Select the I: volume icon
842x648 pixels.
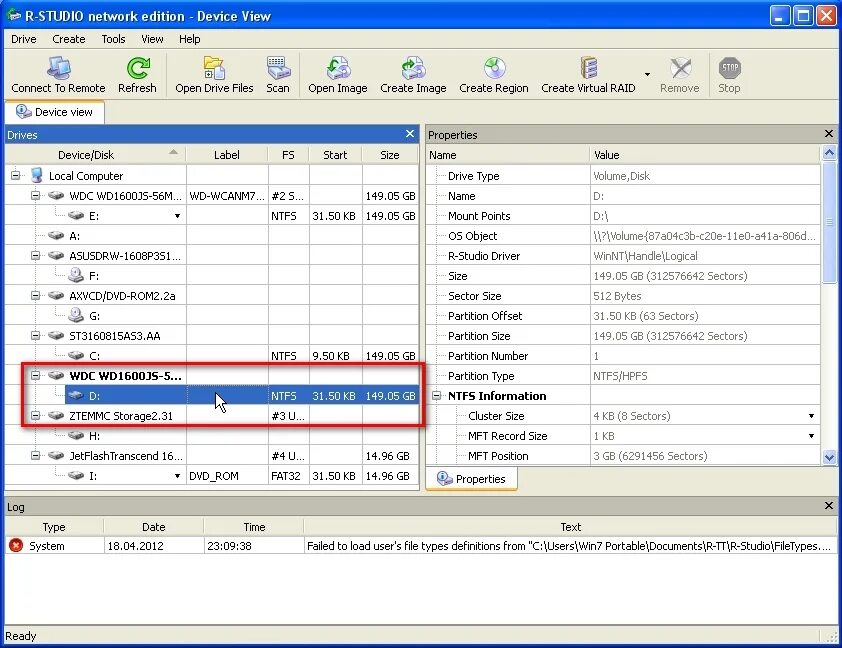click(76, 476)
